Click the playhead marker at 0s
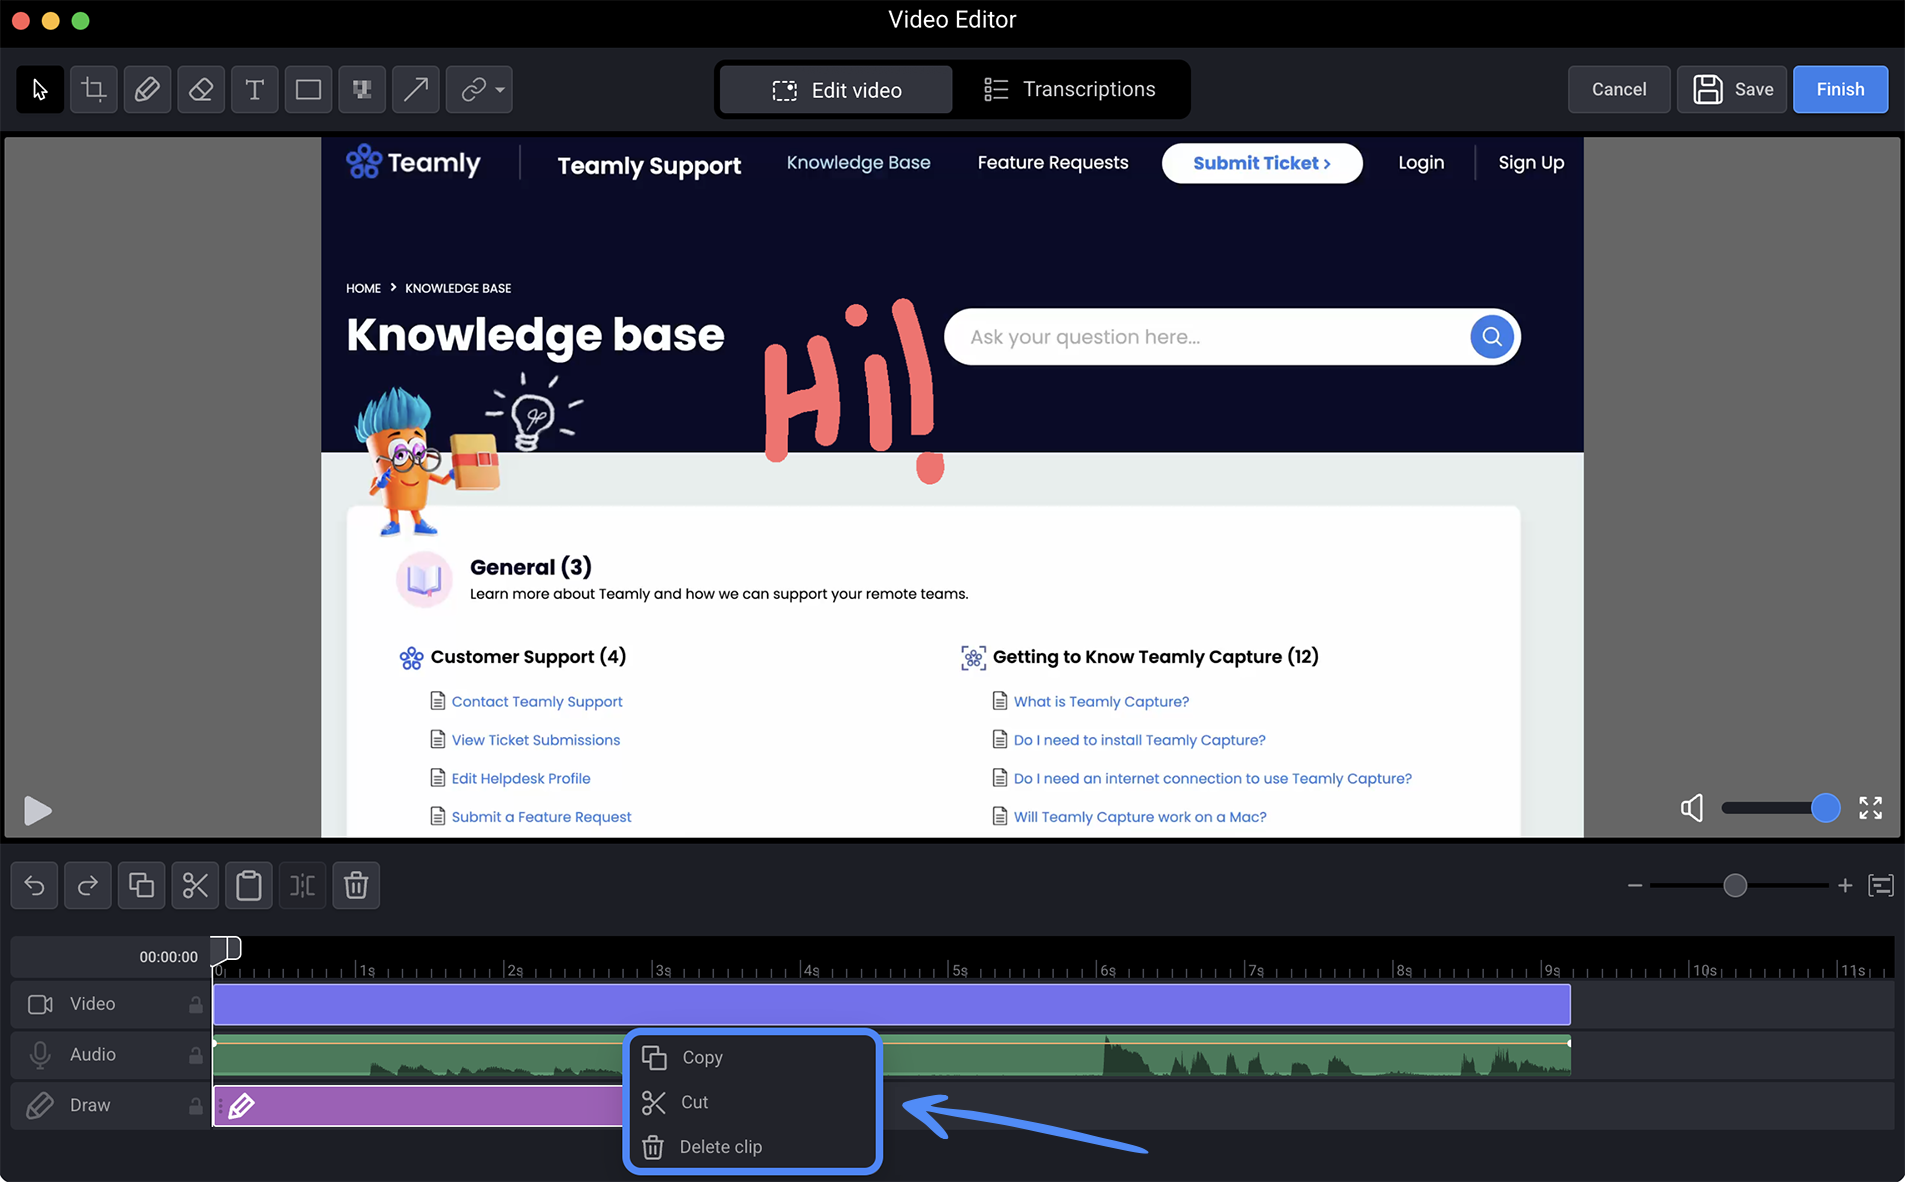Screen dimensions: 1905x1182 tap(227, 948)
